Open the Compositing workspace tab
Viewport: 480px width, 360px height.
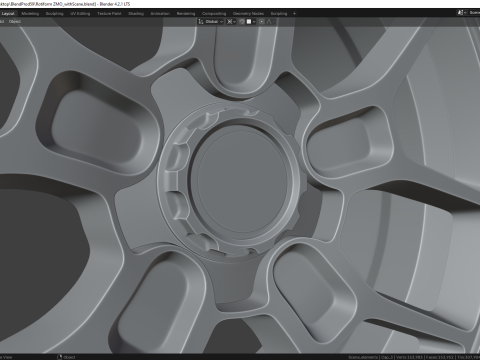click(214, 13)
